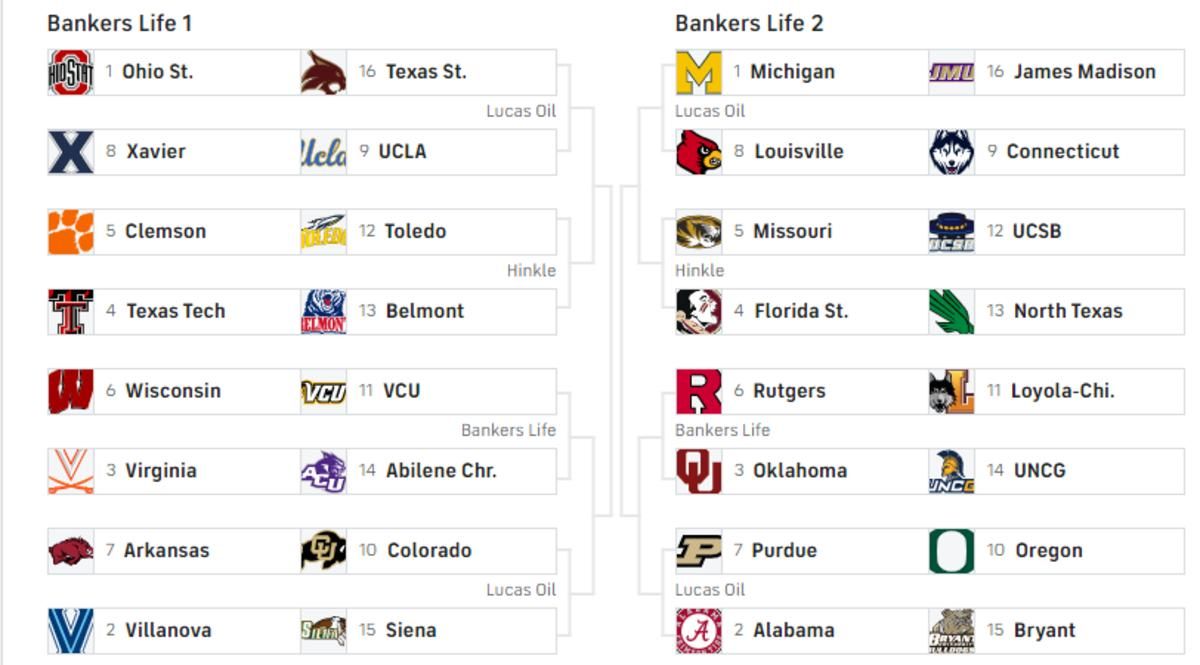The width and height of the screenshot is (1200, 665).
Task: Pick Loyola-Chi. as the 11 seed
Action: [1057, 391]
